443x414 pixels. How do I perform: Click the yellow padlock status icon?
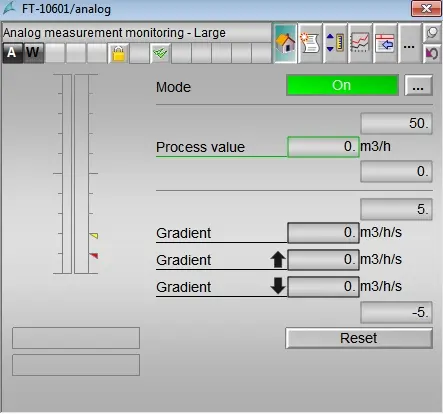click(118, 53)
